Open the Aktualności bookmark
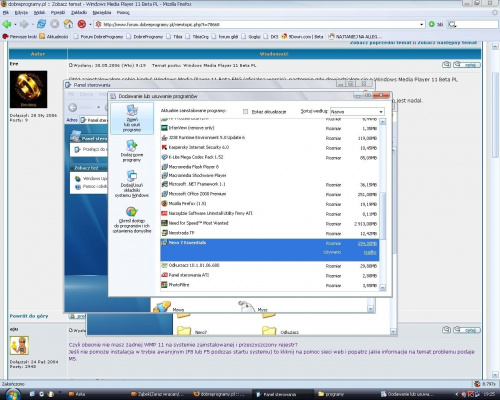Screen dimensions: 500x400 (54, 36)
